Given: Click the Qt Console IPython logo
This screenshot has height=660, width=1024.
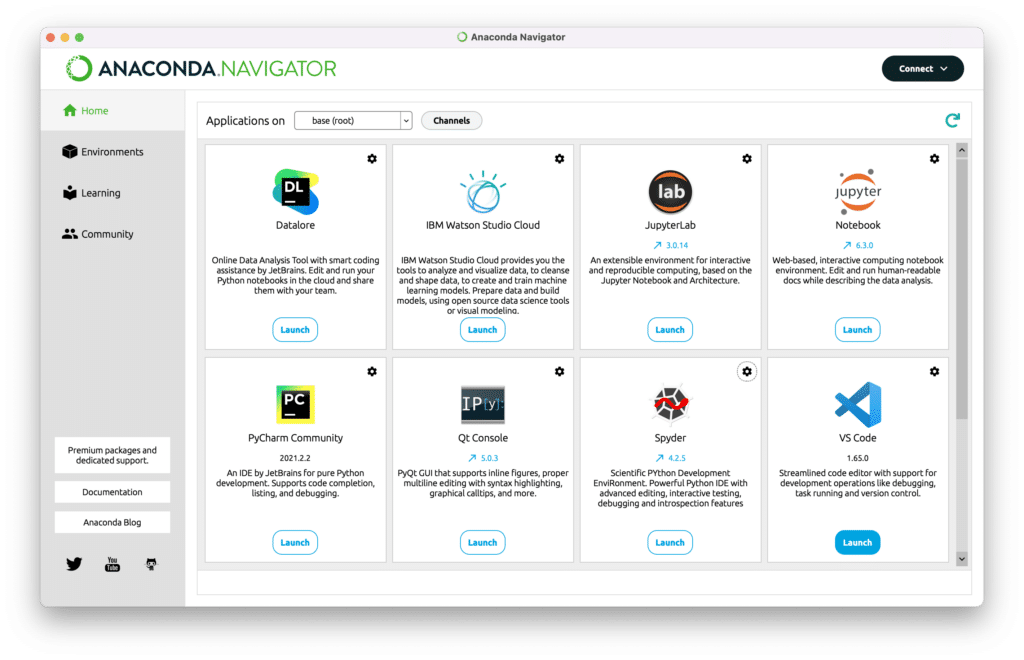Looking at the screenshot, I should 483,404.
